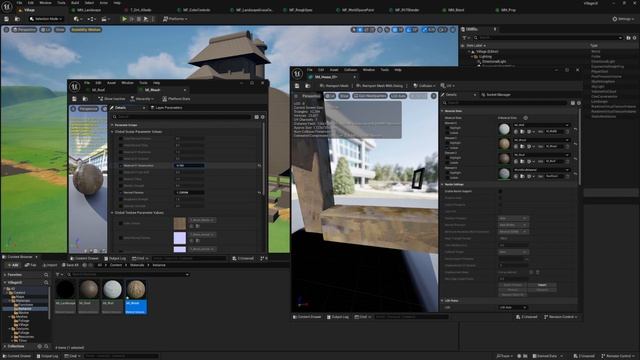The image size is (640, 360).
Task: Open the Platforms dropdown in the main toolbar
Action: [x=175, y=19]
